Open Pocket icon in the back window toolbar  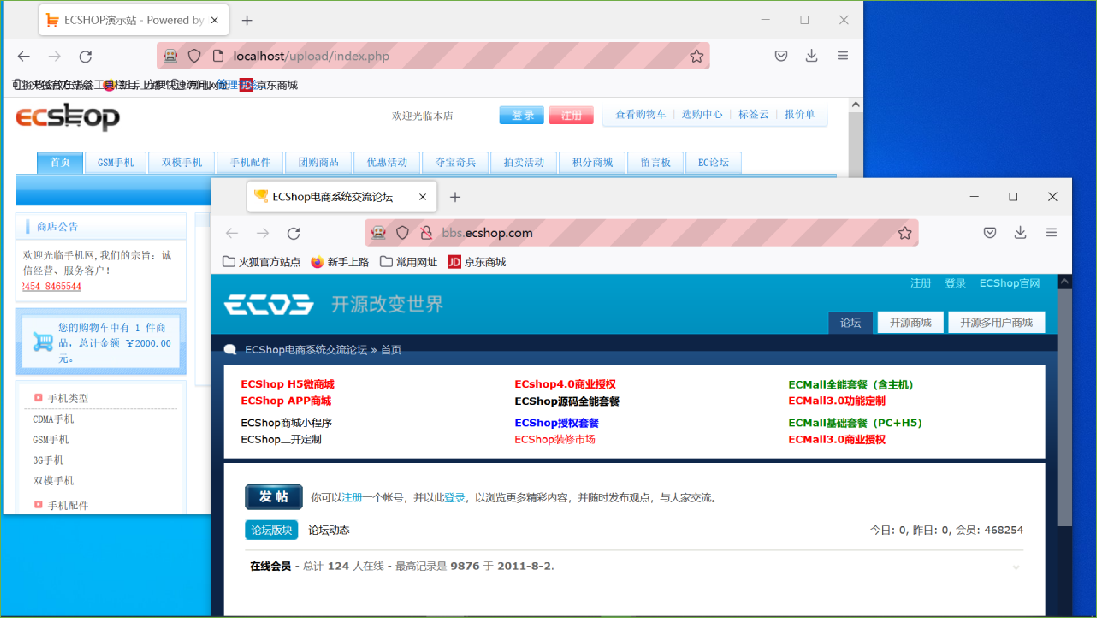tap(781, 56)
